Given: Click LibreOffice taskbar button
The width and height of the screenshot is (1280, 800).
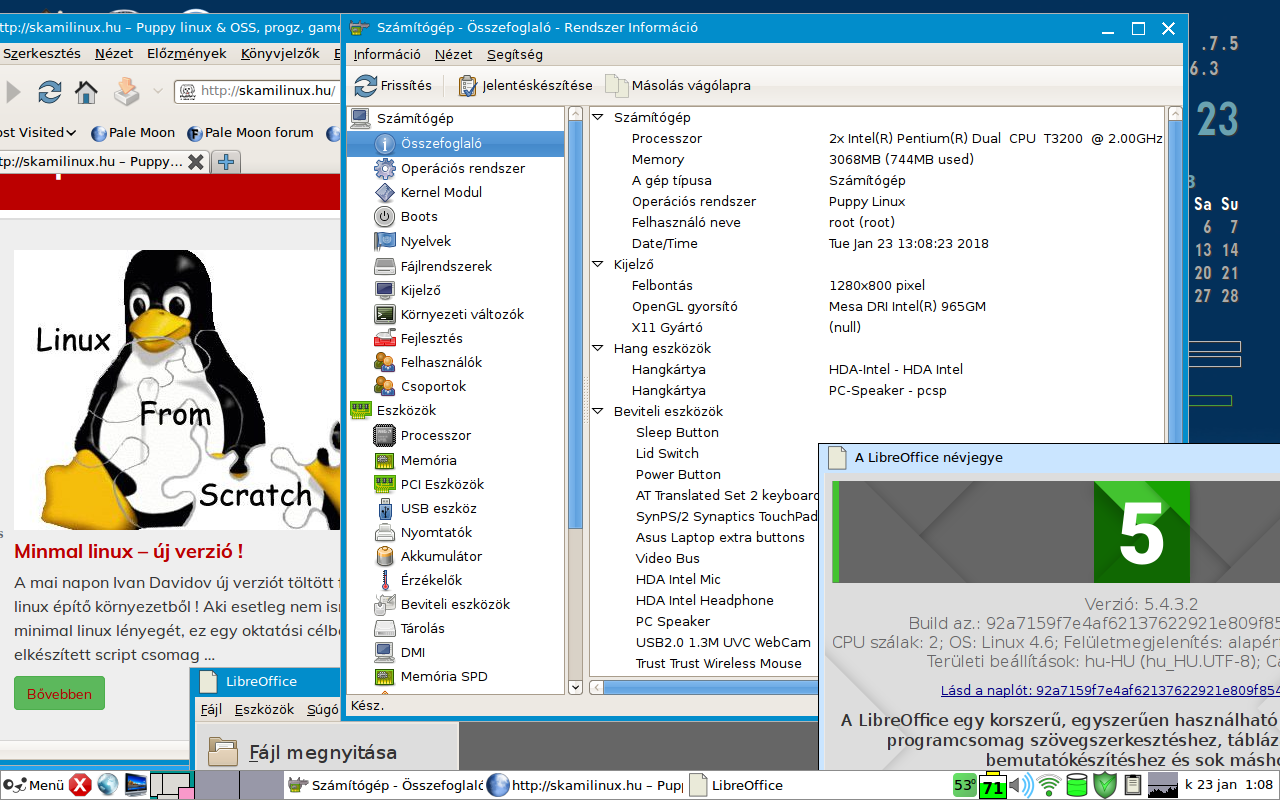Looking at the screenshot, I should tap(736, 785).
